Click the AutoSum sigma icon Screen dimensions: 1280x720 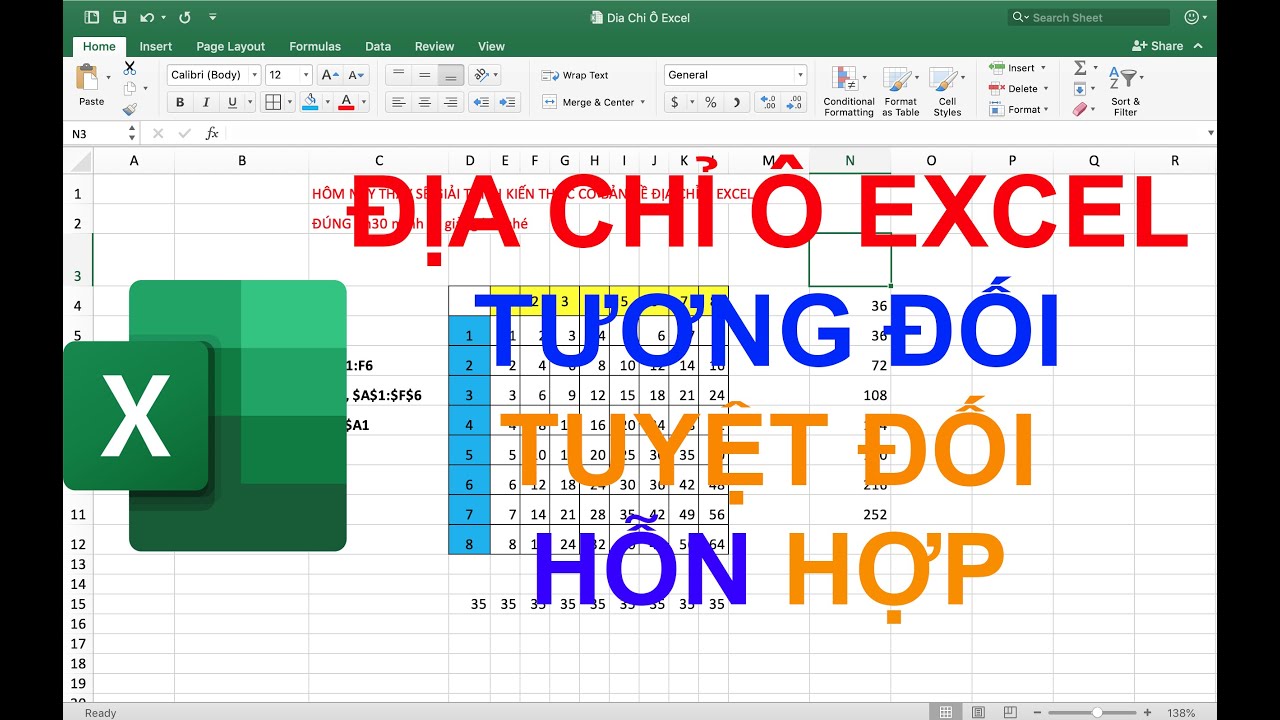click(1080, 68)
